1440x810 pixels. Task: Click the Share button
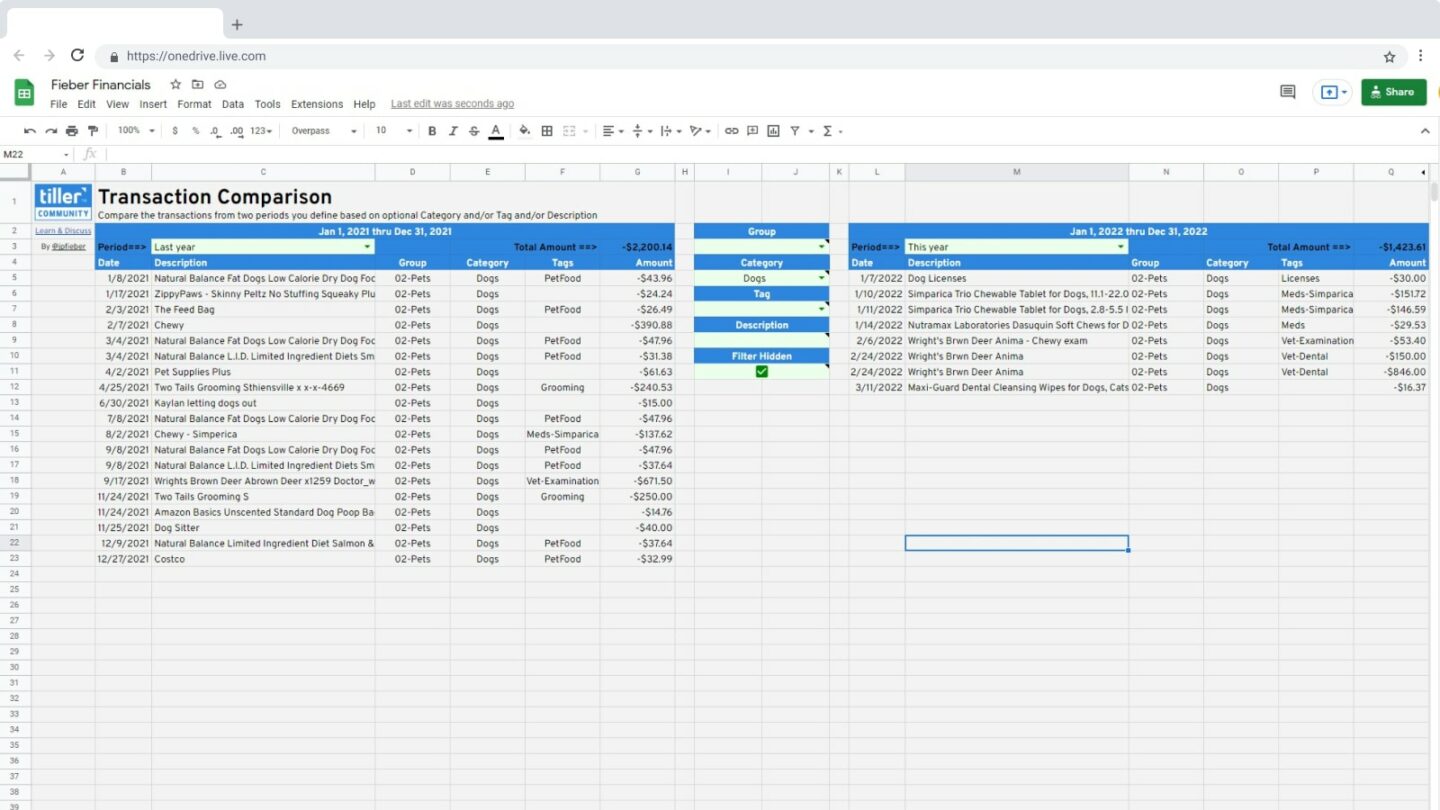1394,91
